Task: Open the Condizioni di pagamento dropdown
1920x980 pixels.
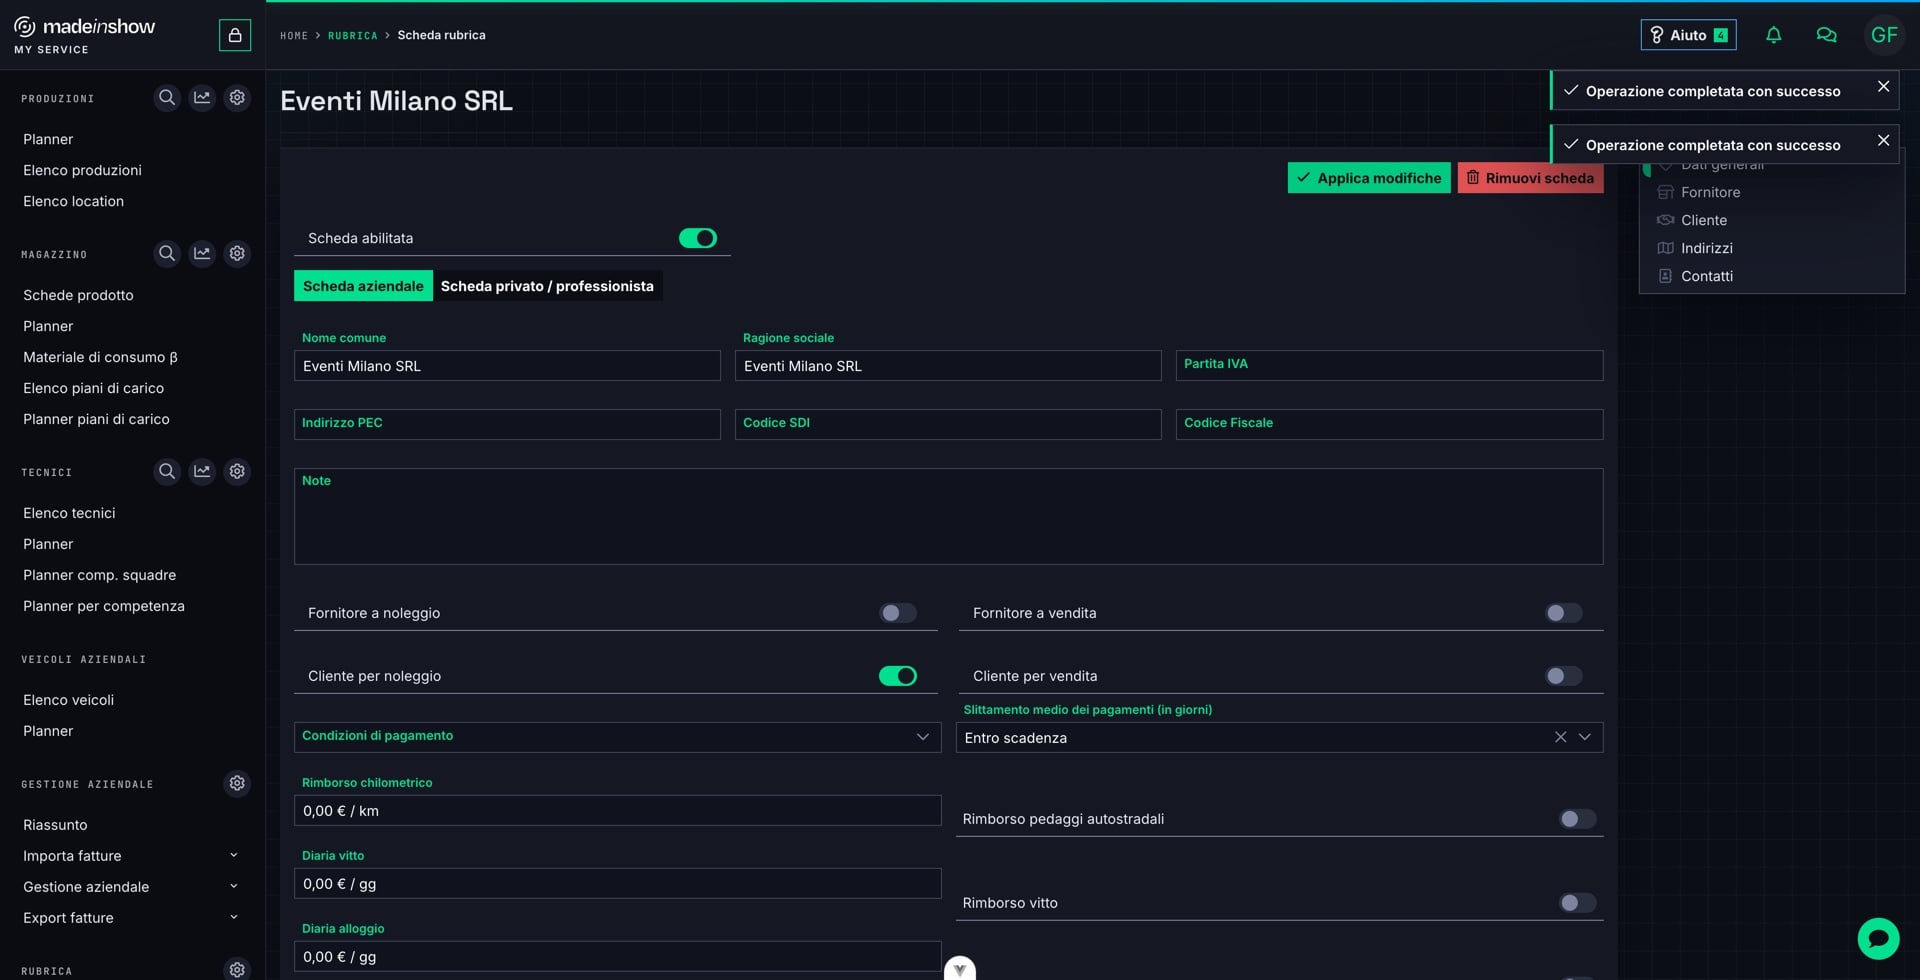Action: tap(617, 737)
